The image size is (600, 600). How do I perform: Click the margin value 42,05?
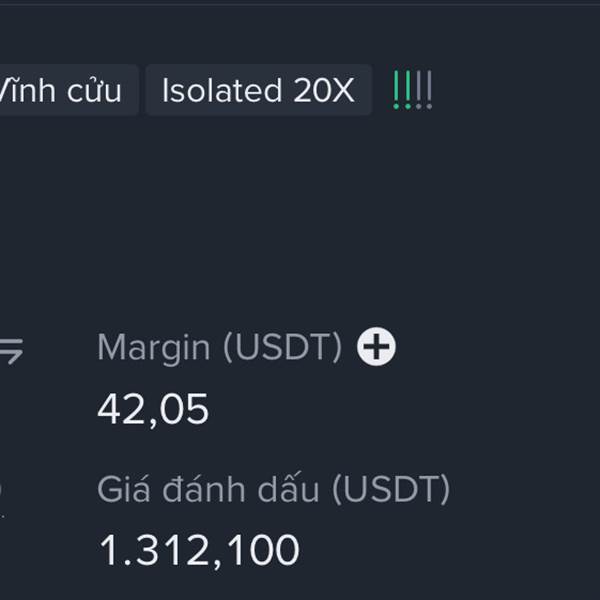(x=153, y=410)
